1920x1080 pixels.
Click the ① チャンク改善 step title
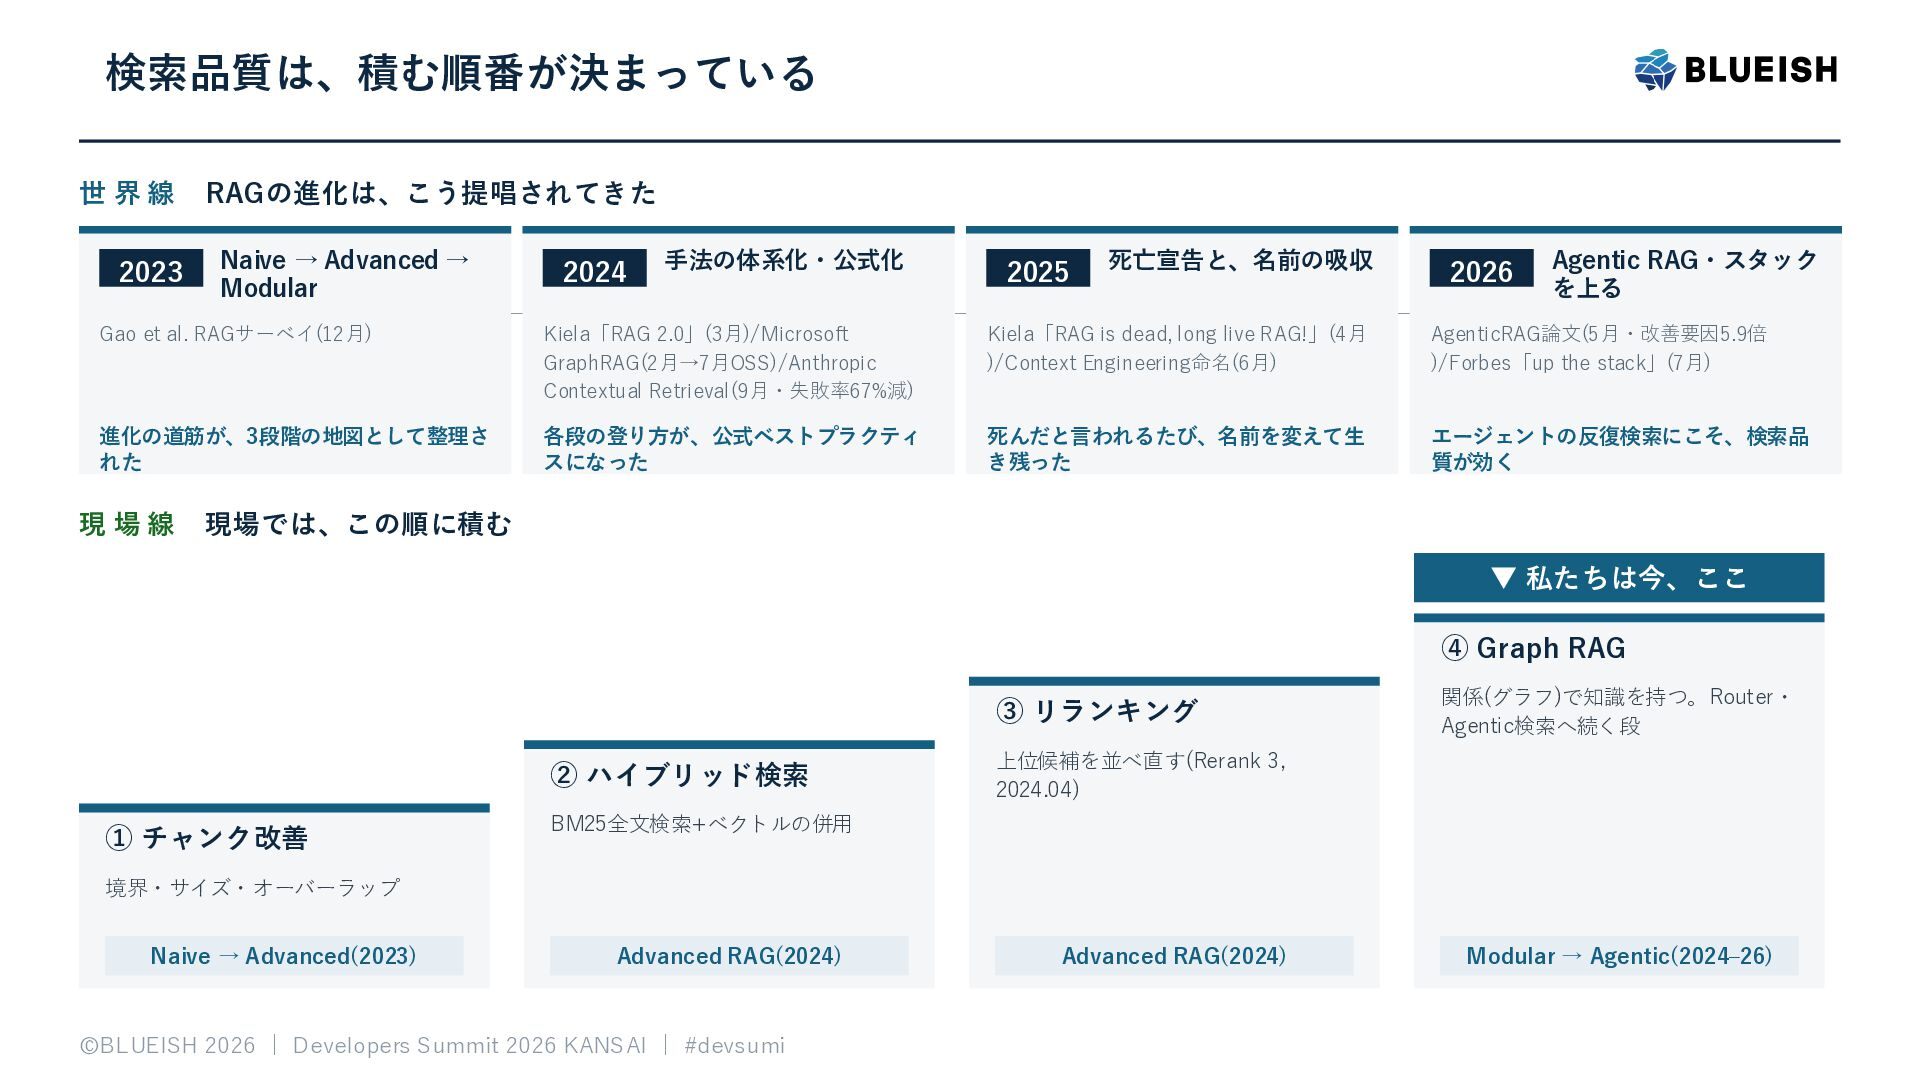[x=207, y=838]
